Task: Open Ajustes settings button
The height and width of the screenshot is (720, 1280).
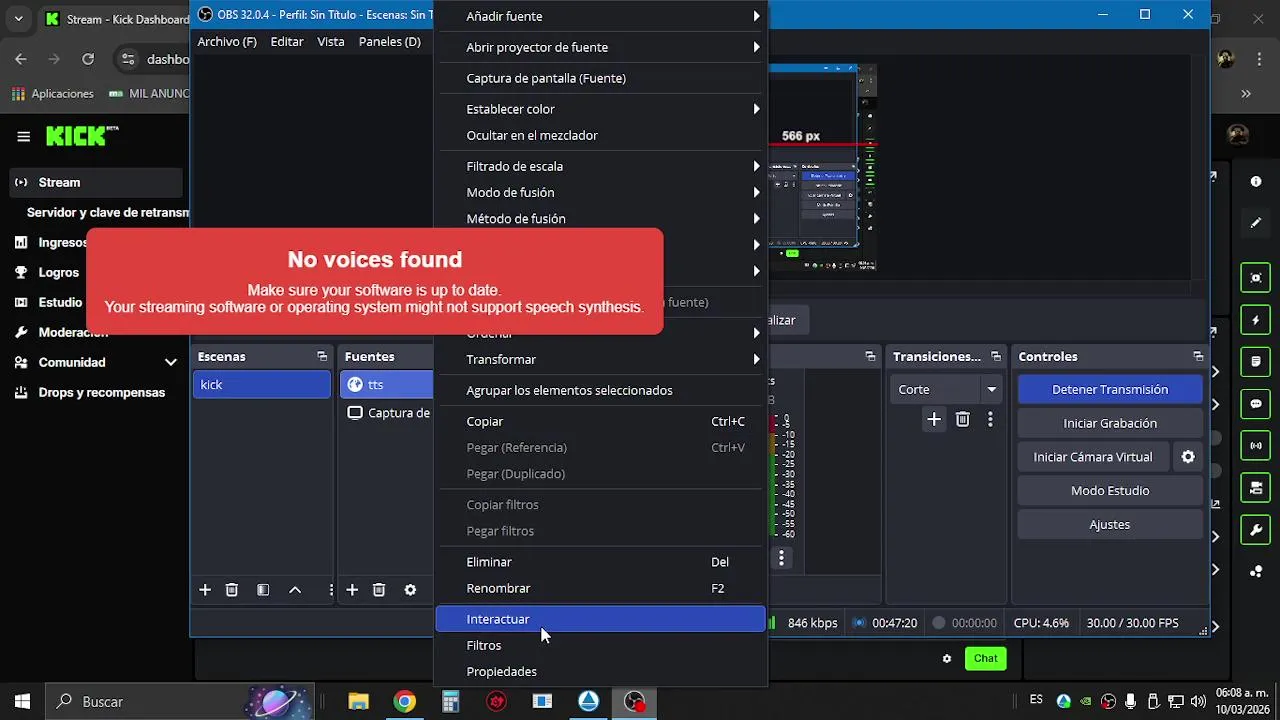Action: click(1110, 524)
